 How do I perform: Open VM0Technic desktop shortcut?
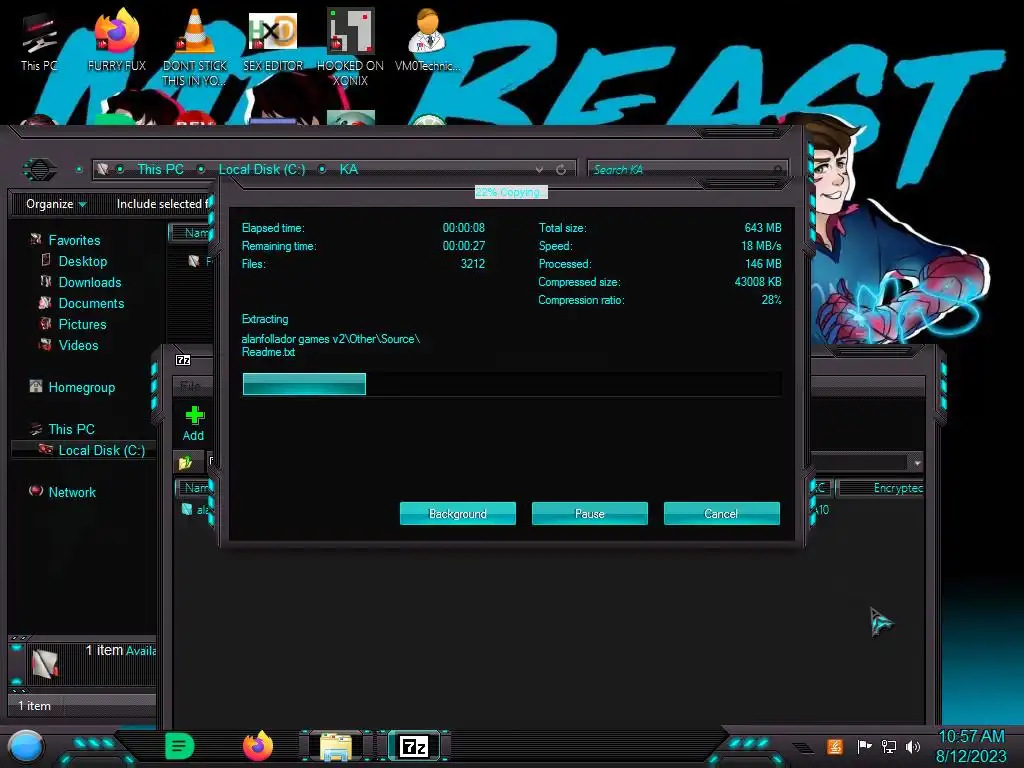(x=427, y=39)
